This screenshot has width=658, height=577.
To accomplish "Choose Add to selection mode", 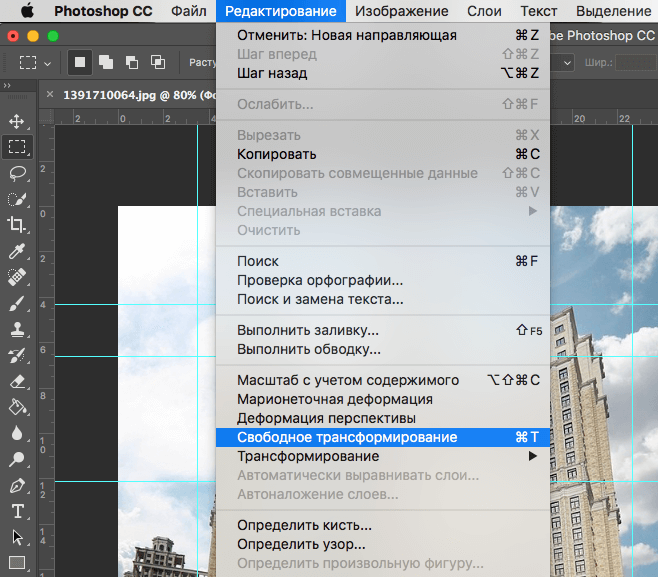I will point(106,62).
